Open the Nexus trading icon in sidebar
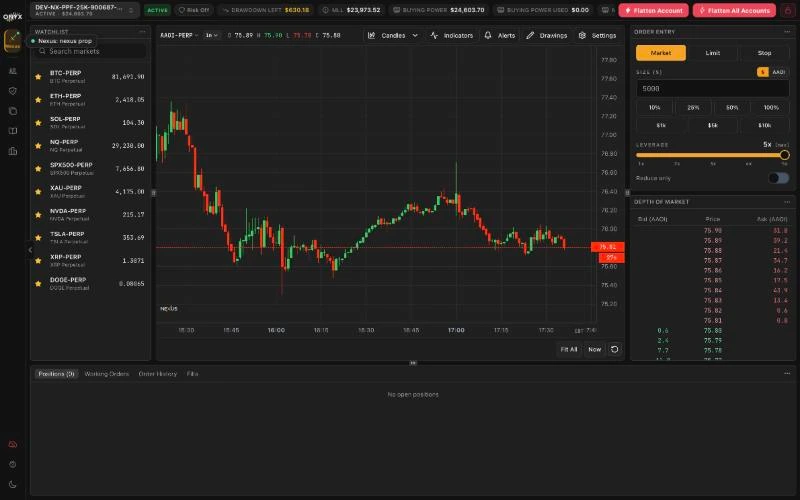 pyautogui.click(x=12, y=41)
